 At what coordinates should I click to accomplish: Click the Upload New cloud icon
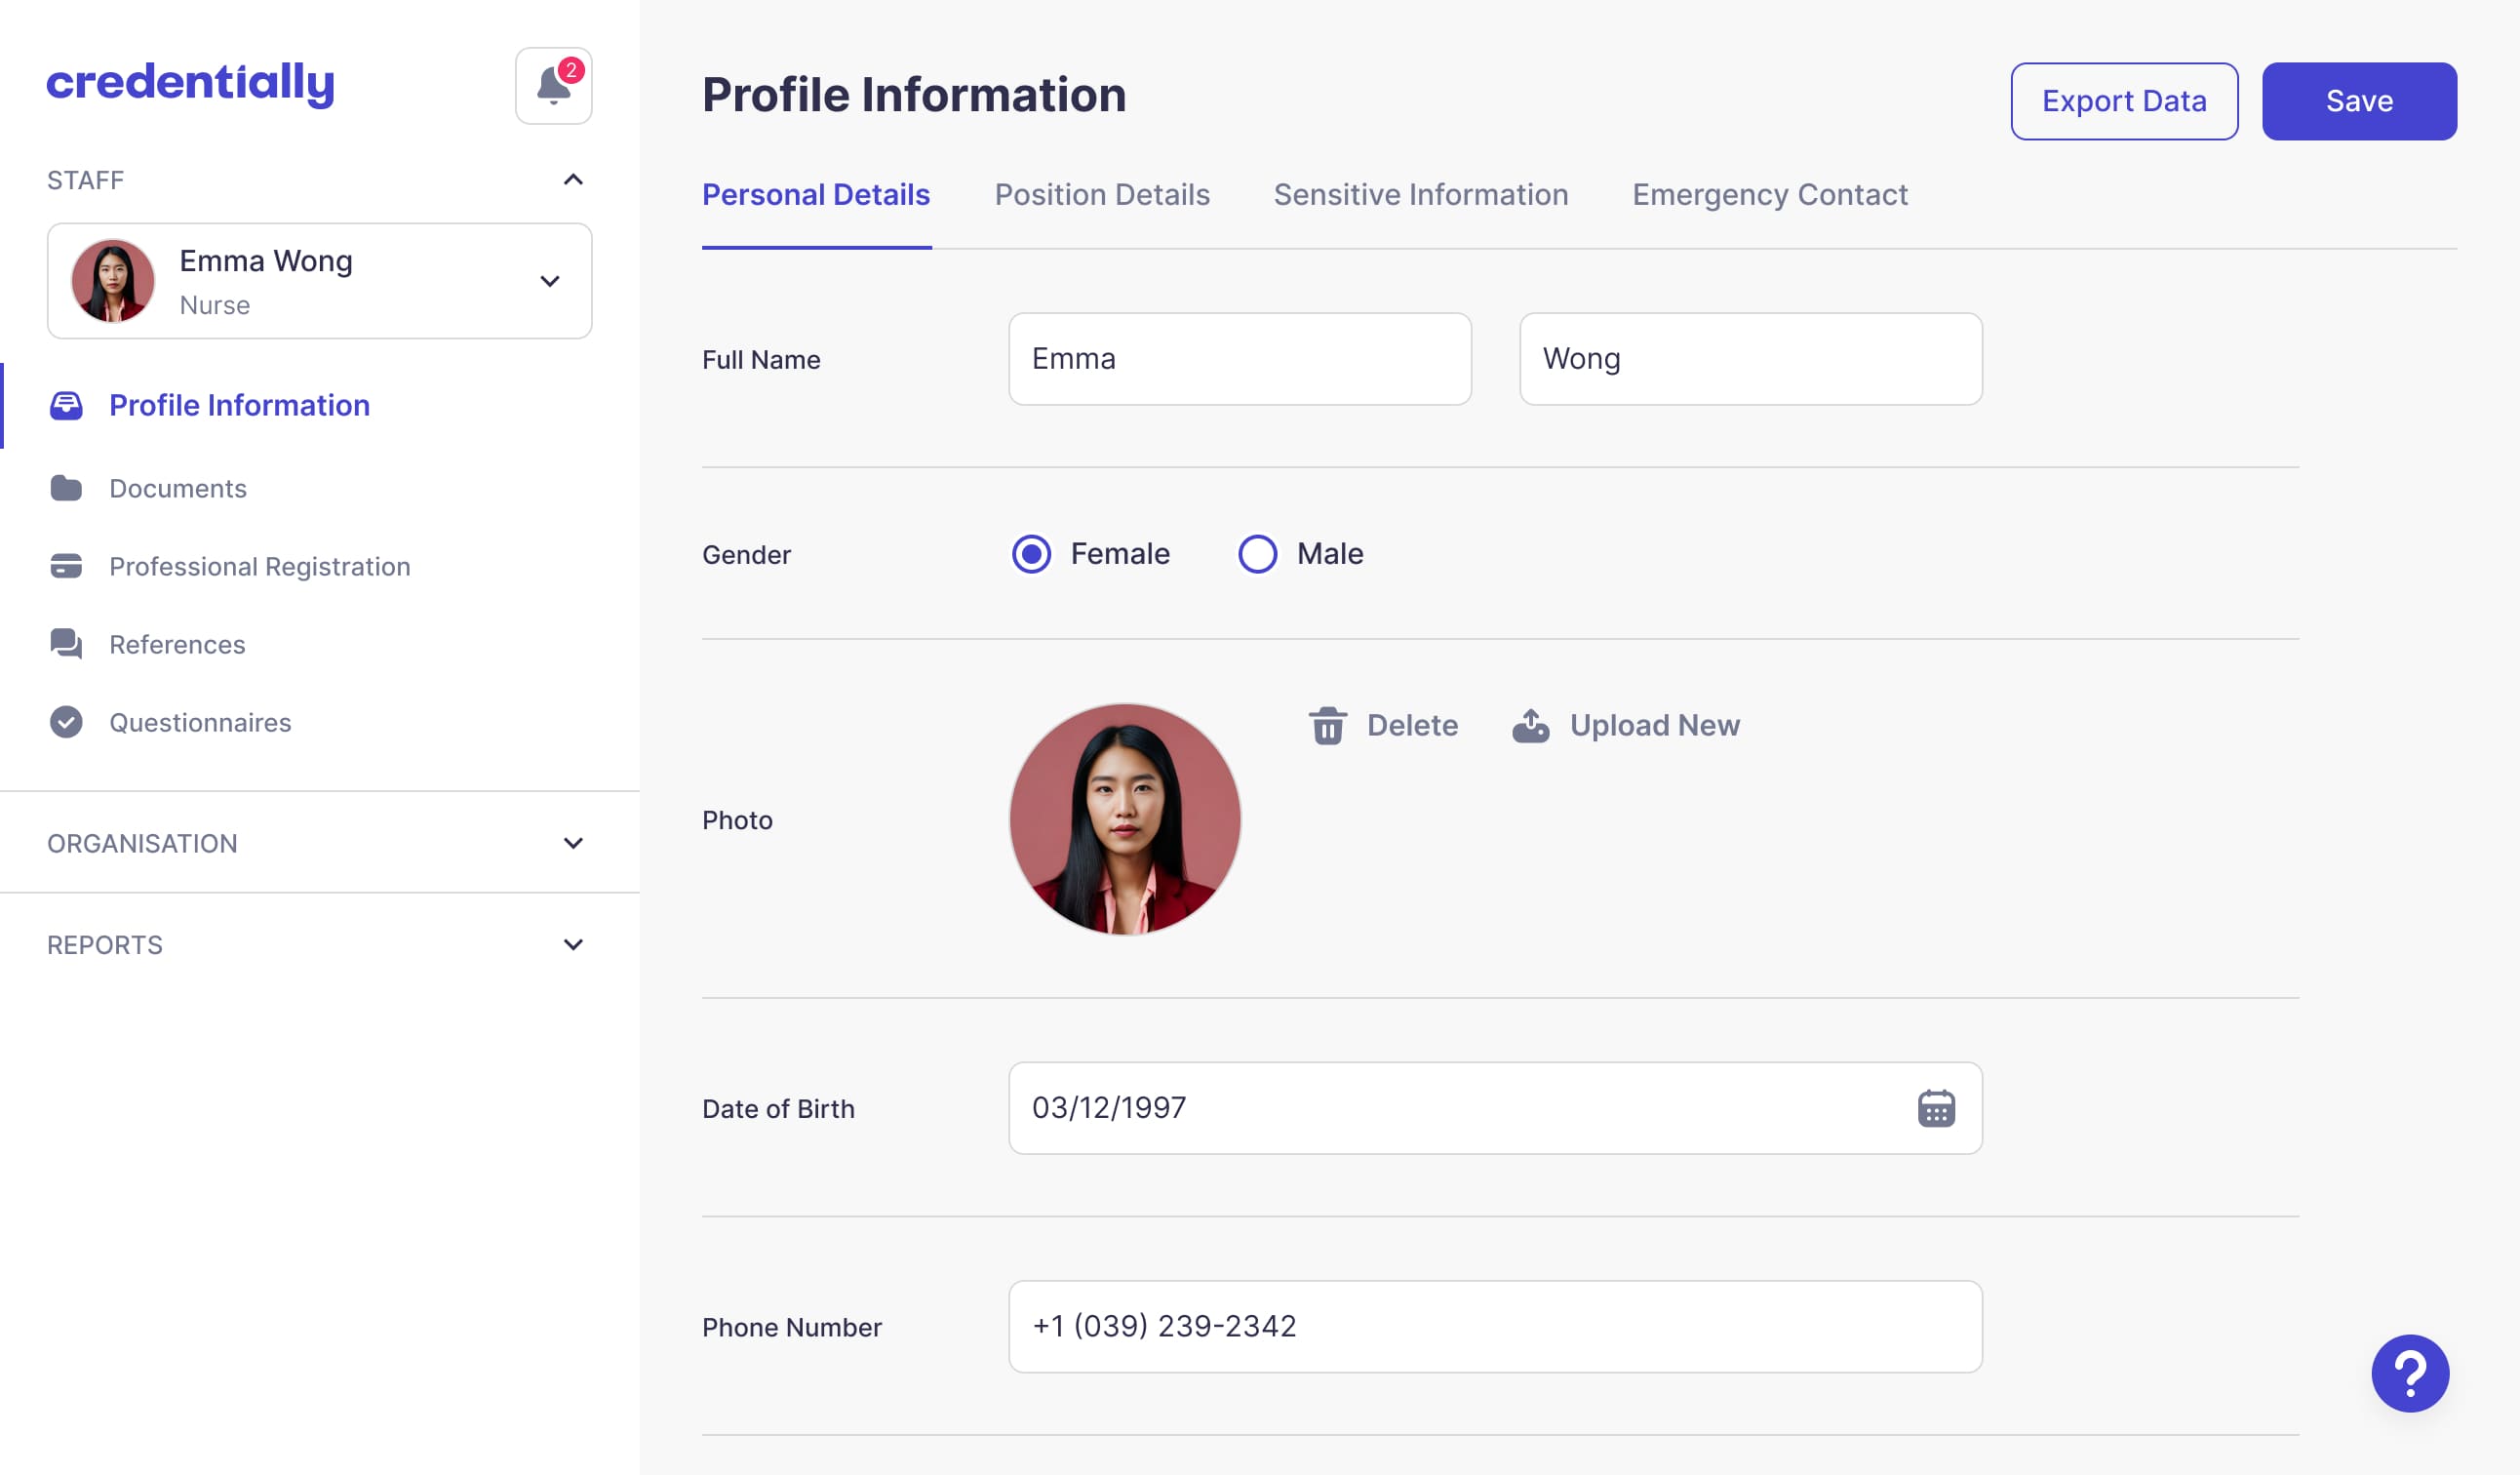pos(1530,726)
